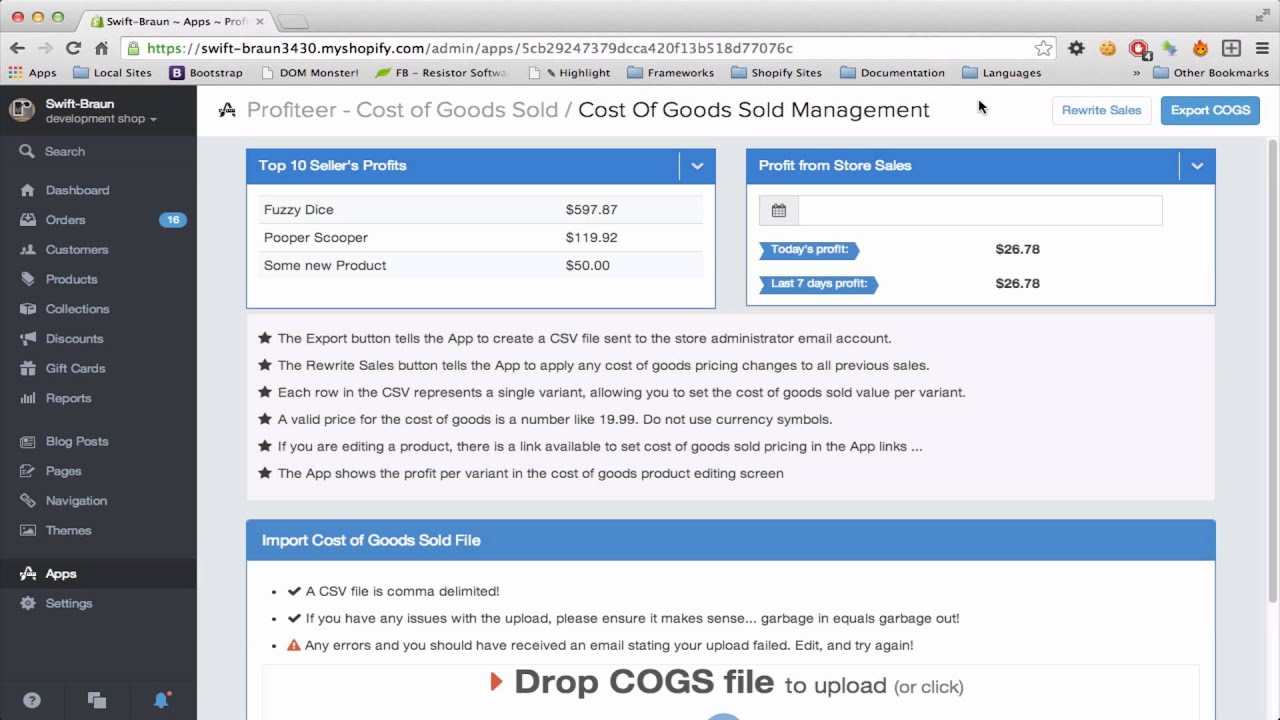Reload the page
Screen dimensions: 1280x720
point(73,48)
